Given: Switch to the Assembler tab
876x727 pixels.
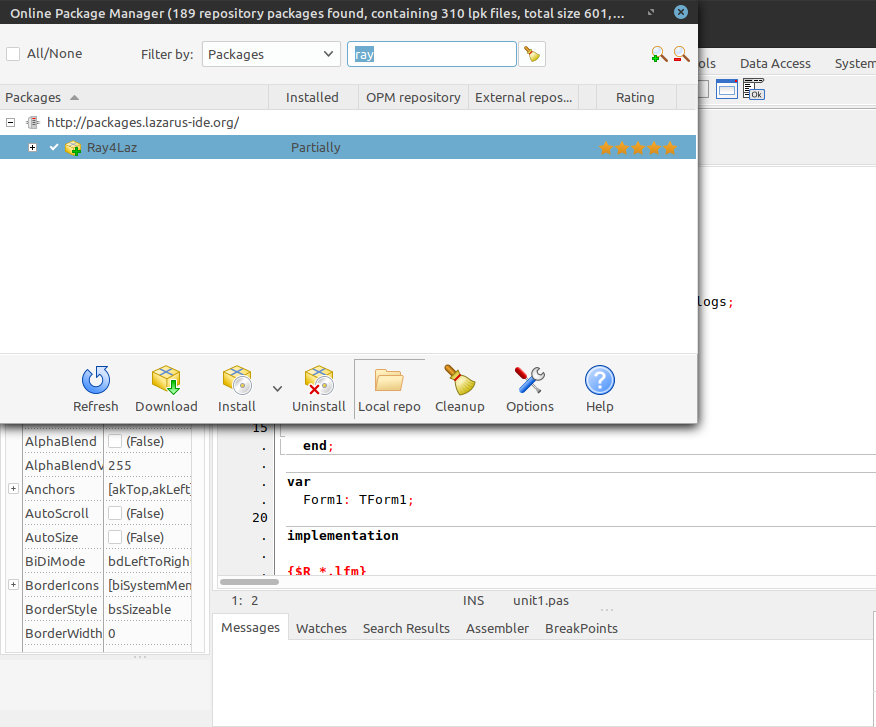Looking at the screenshot, I should coord(497,629).
